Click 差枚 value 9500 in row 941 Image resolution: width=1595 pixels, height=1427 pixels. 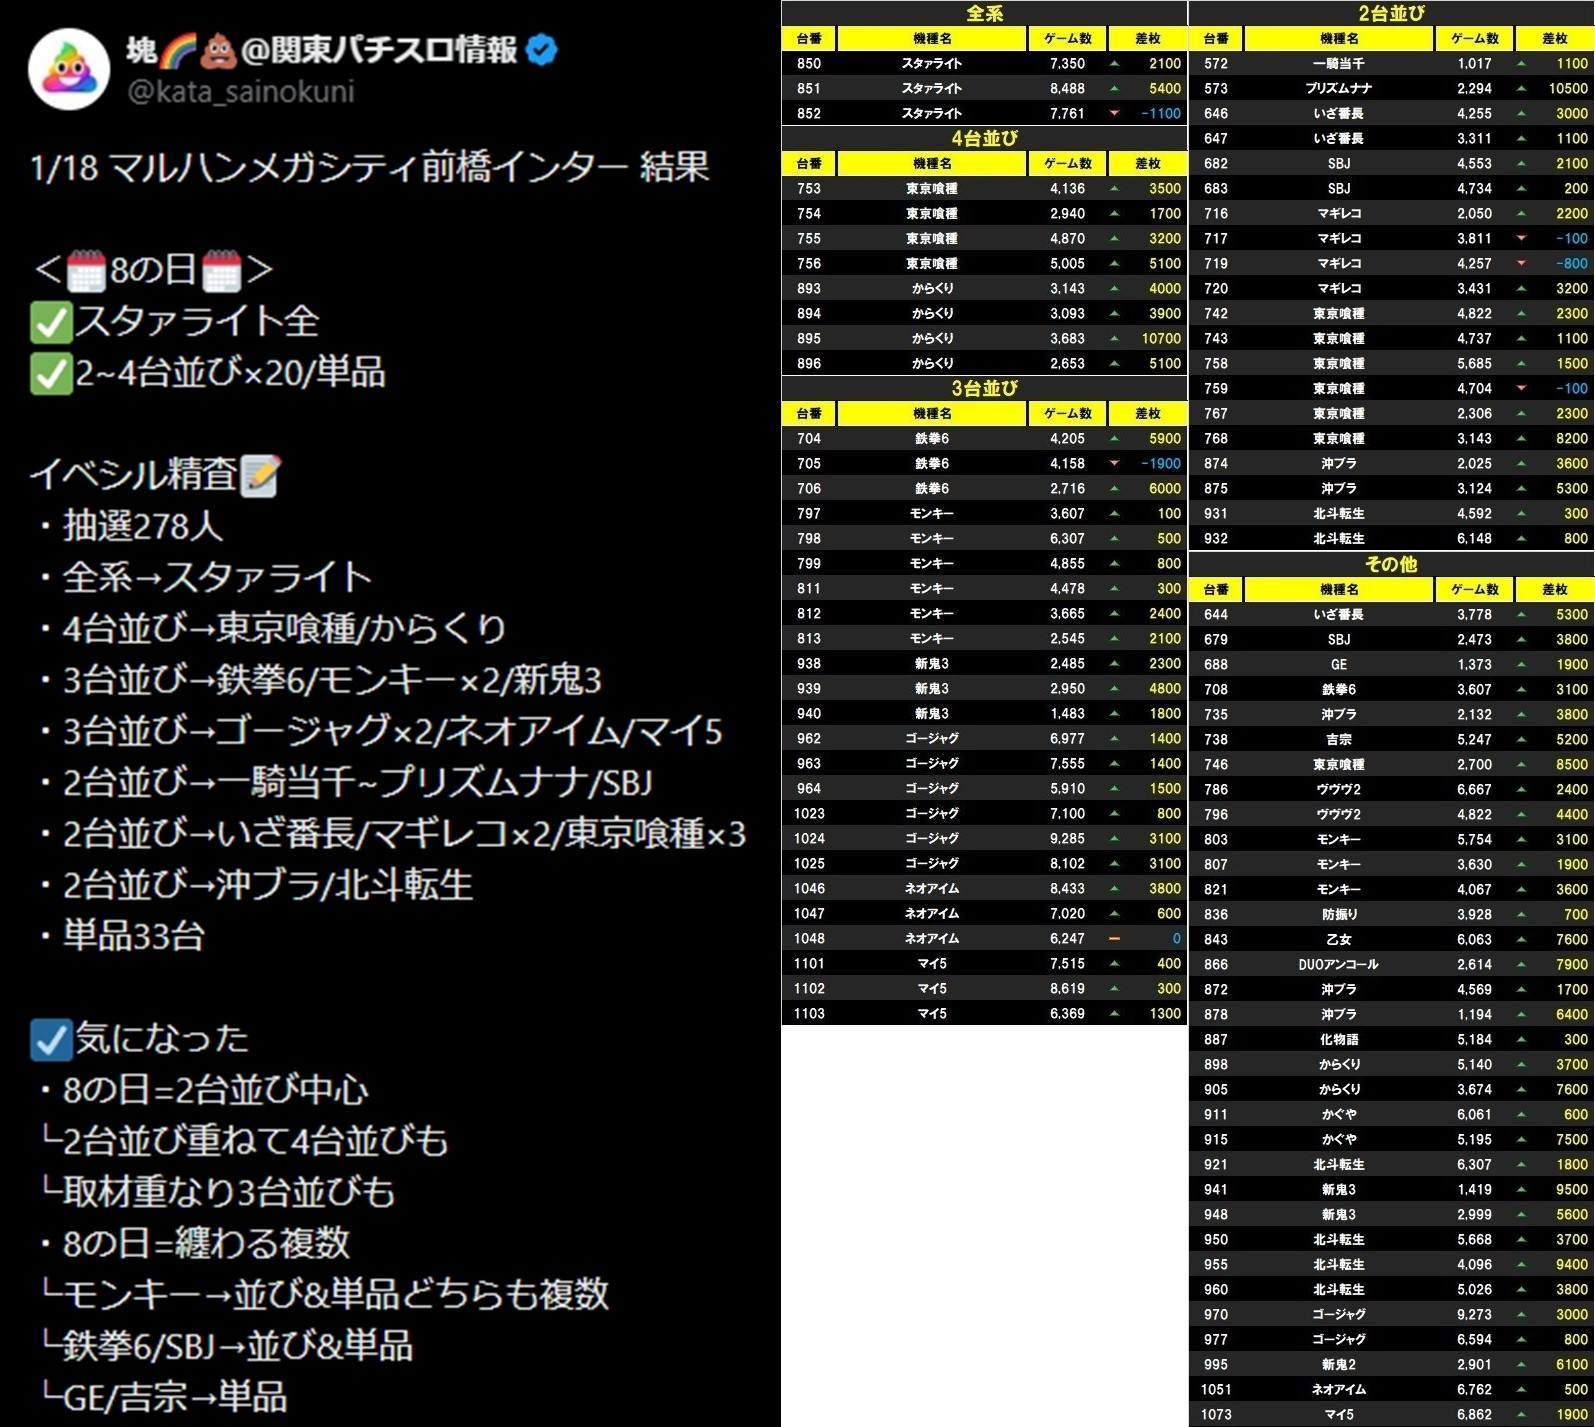tap(1572, 1189)
